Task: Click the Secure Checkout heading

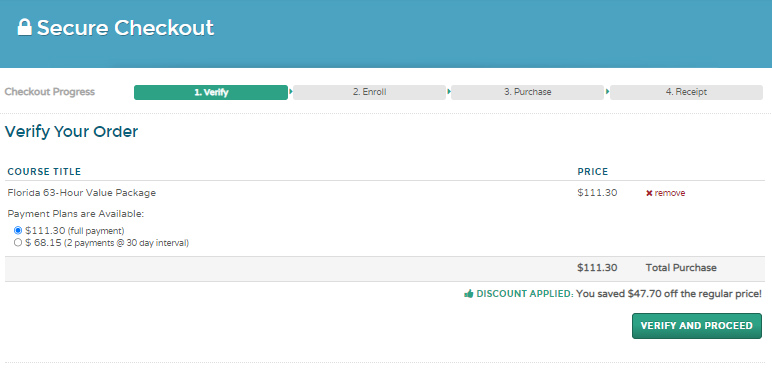Action: tap(126, 28)
